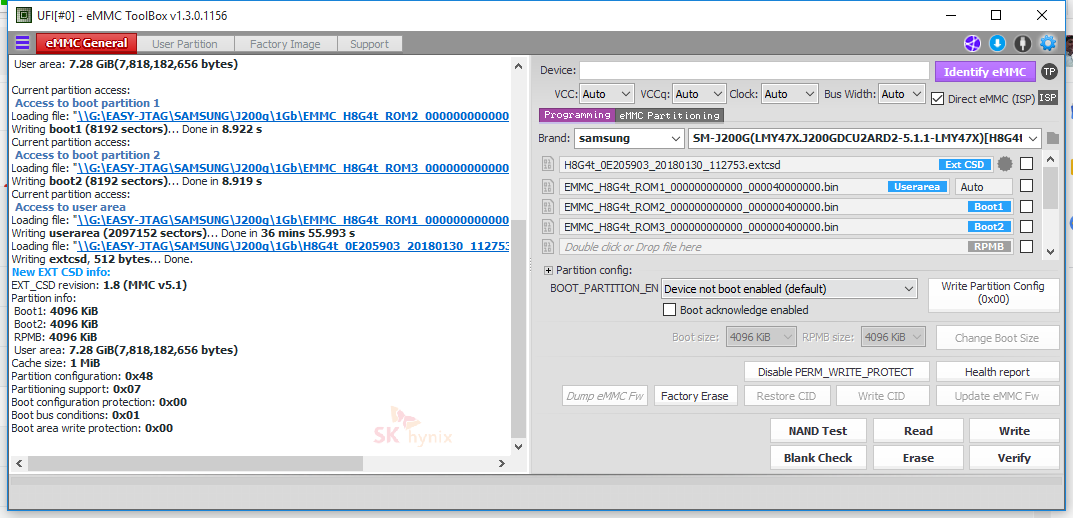Click the dark USB plug icon
This screenshot has width=1073, height=518.
(x=1022, y=44)
